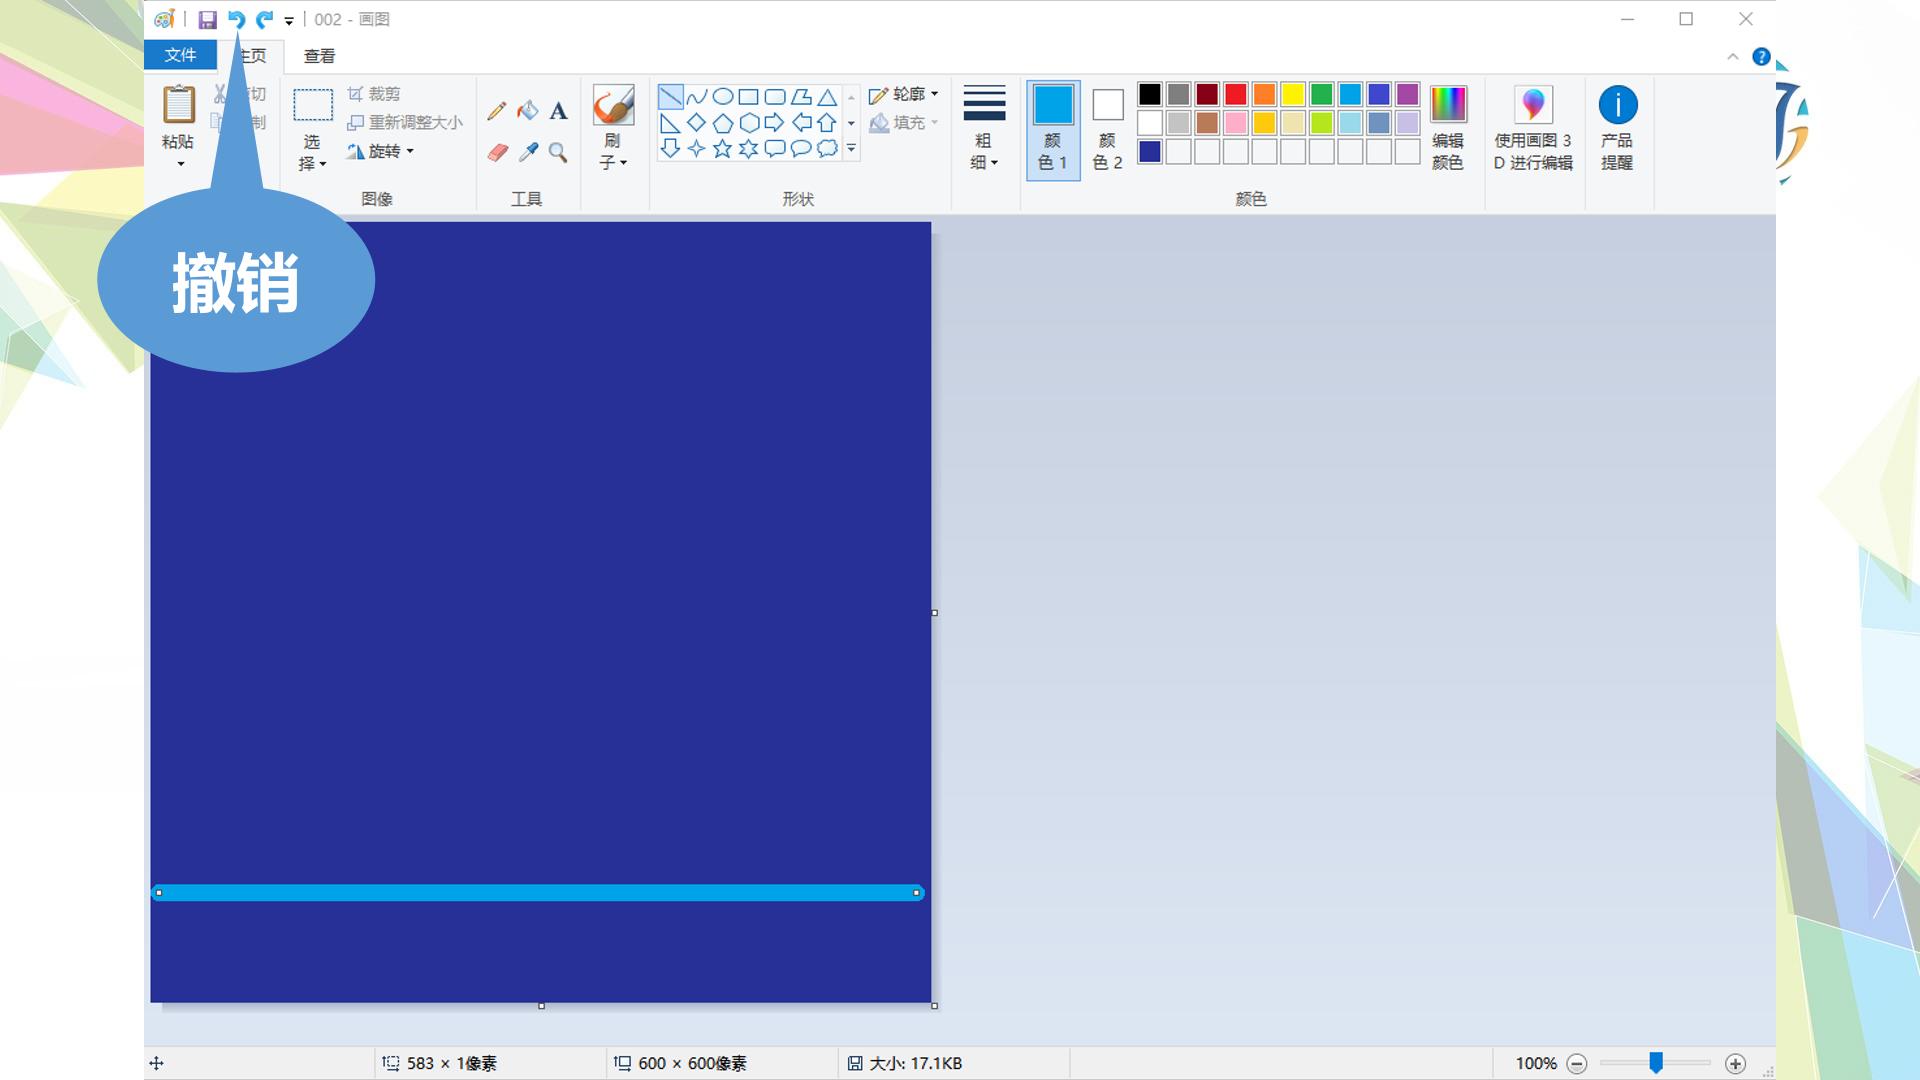The height and width of the screenshot is (1080, 1920).
Task: Select the Fill bucket tool
Action: [527, 111]
